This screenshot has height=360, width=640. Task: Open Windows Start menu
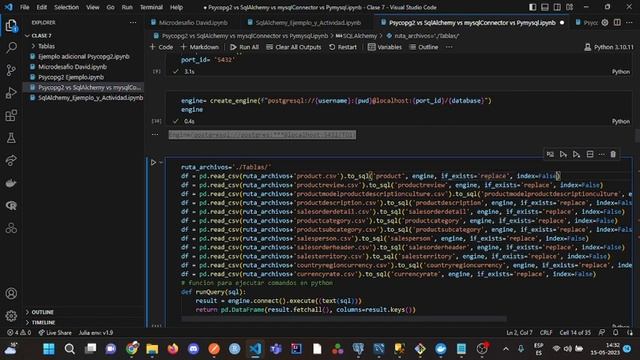pos(49,349)
